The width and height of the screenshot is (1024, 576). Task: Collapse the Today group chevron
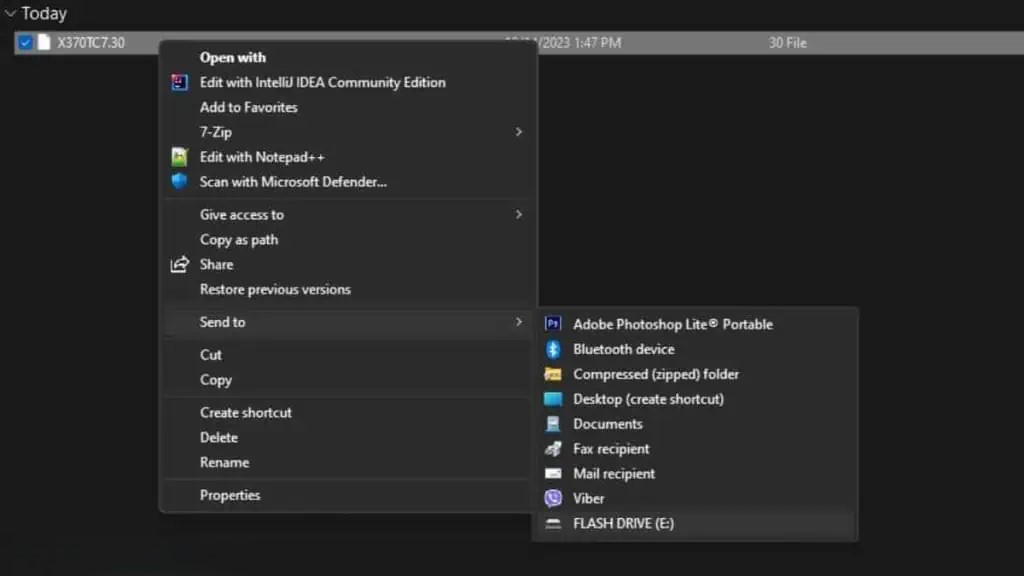click(10, 13)
